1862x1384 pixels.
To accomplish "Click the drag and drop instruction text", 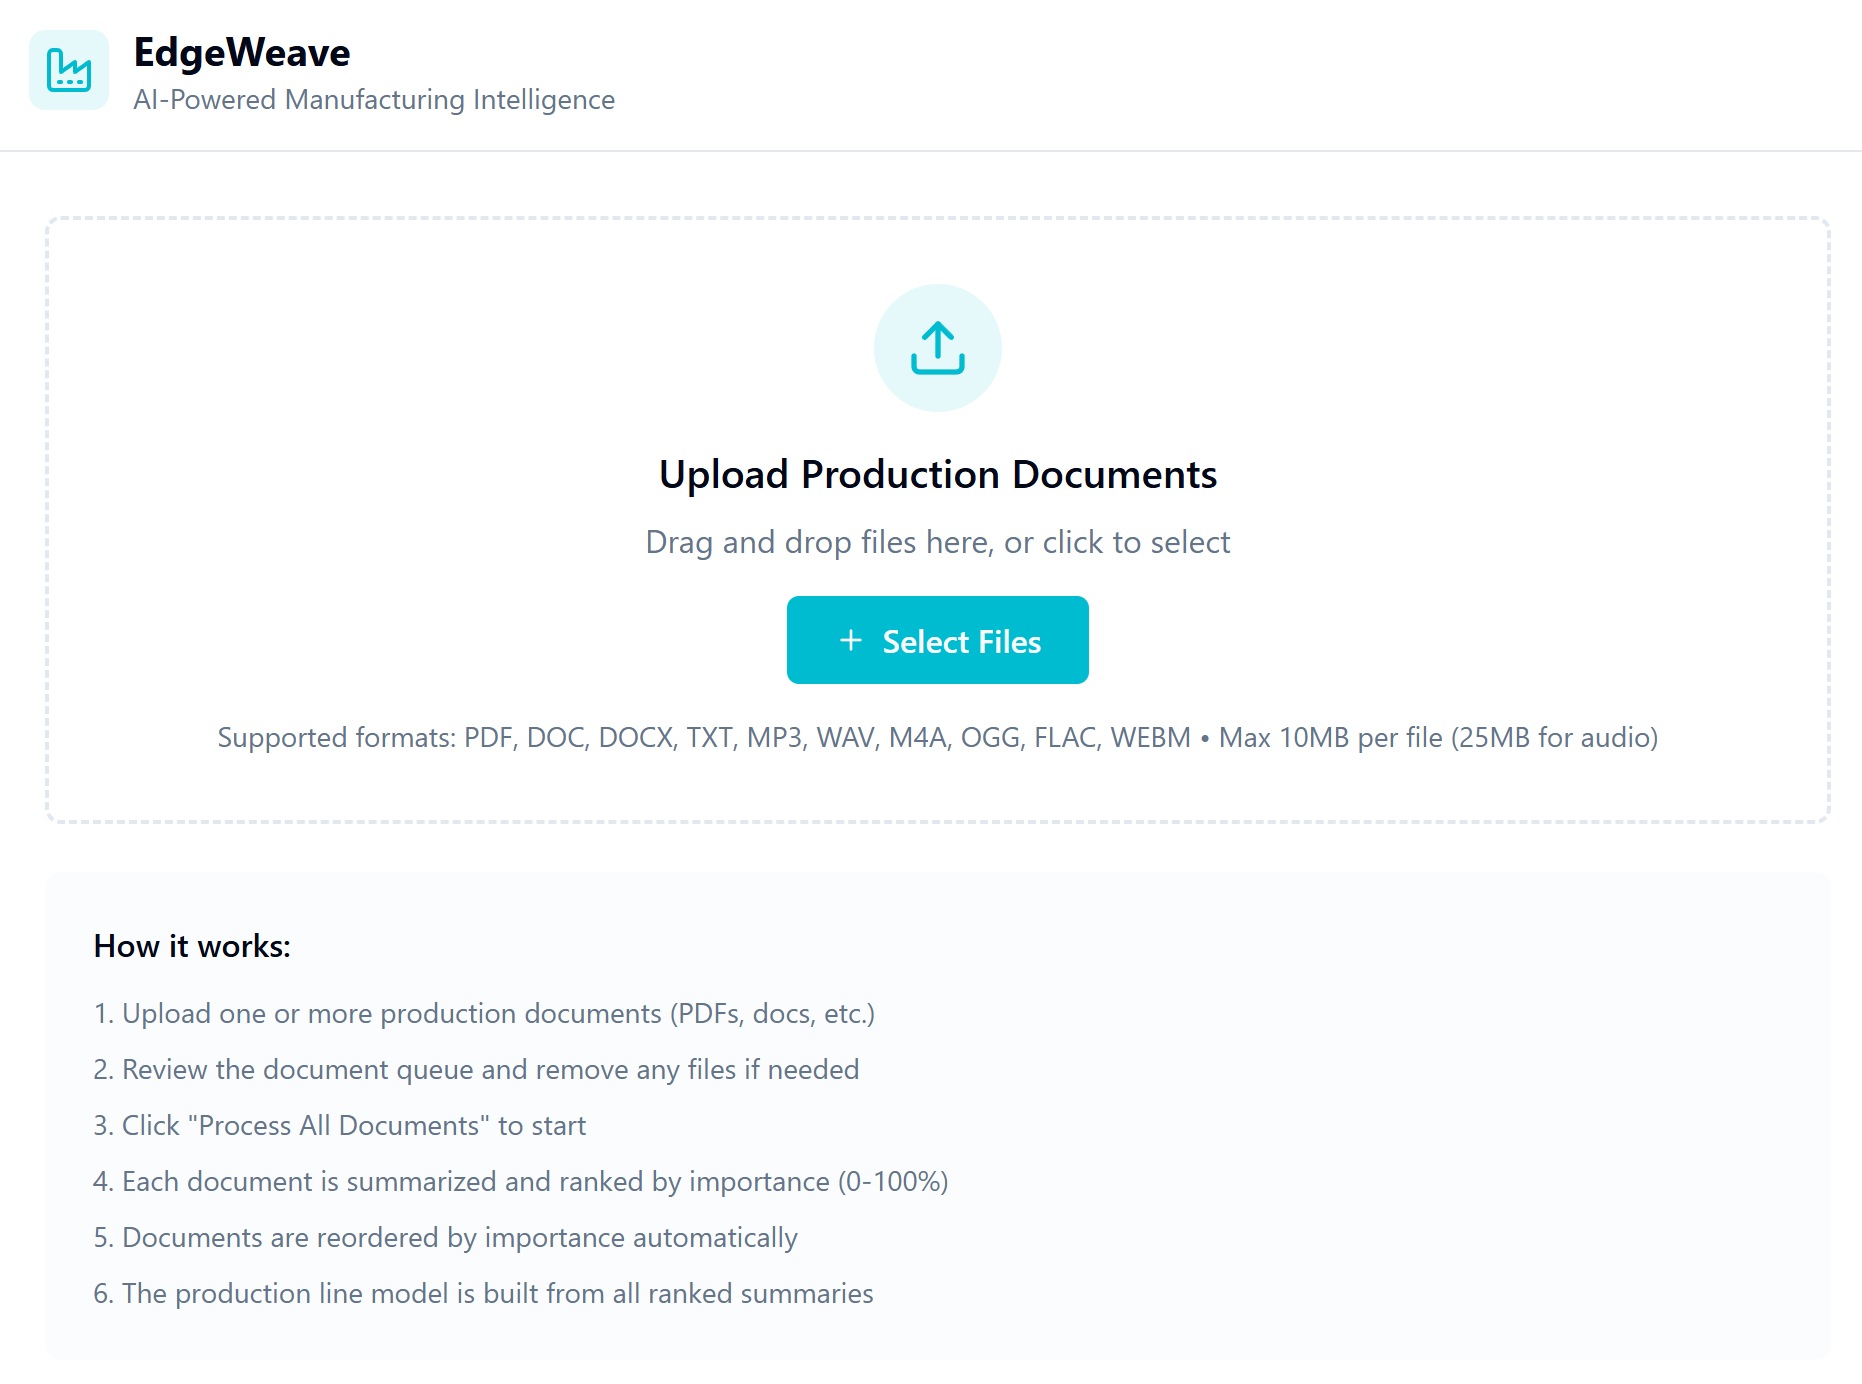I will tap(938, 542).
